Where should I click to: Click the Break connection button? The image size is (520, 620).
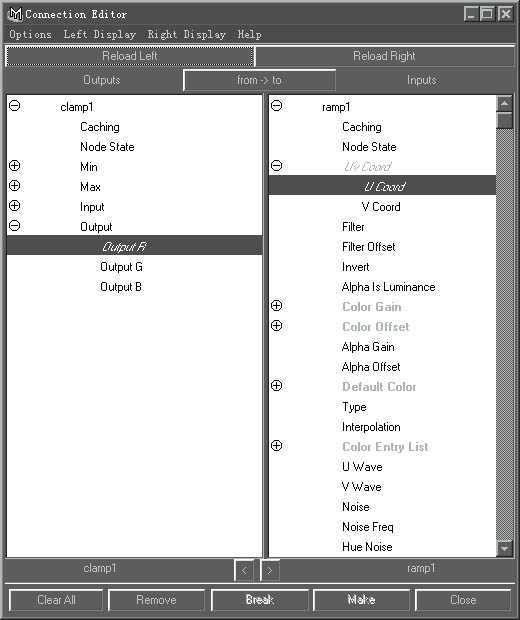coord(260,600)
